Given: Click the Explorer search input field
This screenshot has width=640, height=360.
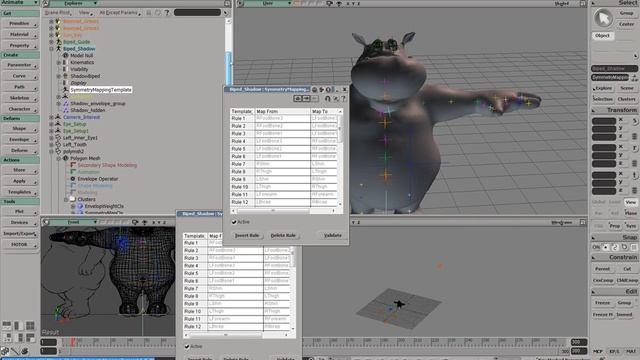Looking at the screenshot, I should tap(198, 13).
